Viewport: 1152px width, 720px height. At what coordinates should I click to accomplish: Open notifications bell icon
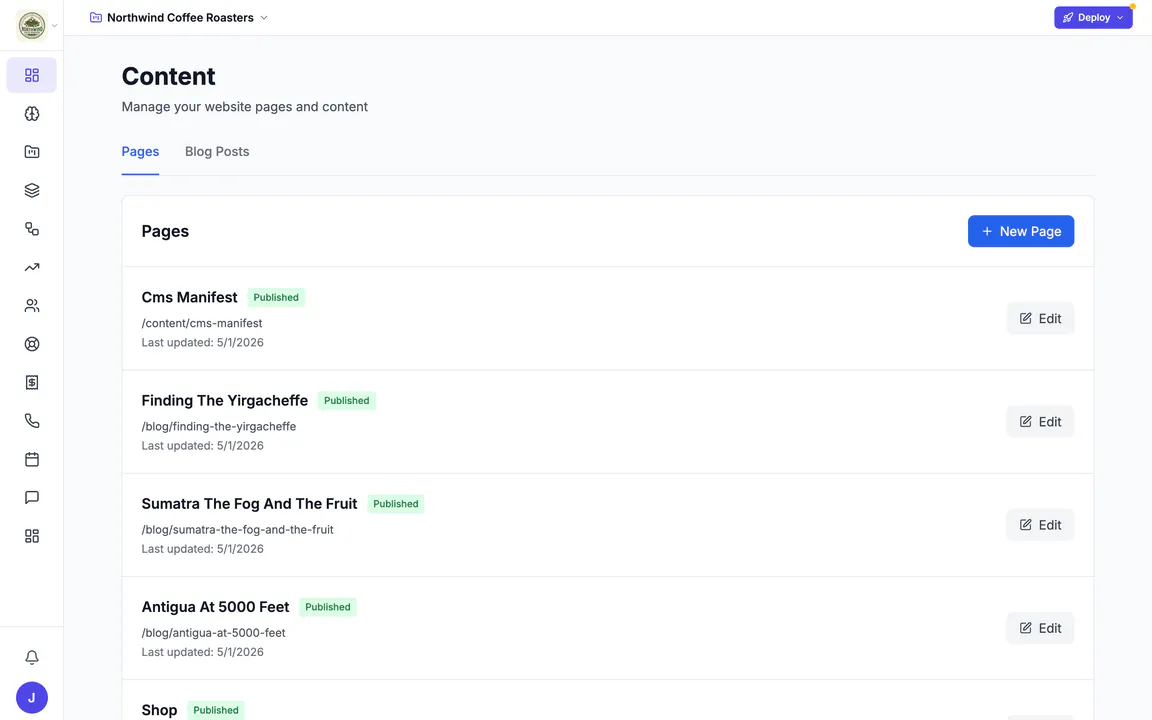(32, 658)
